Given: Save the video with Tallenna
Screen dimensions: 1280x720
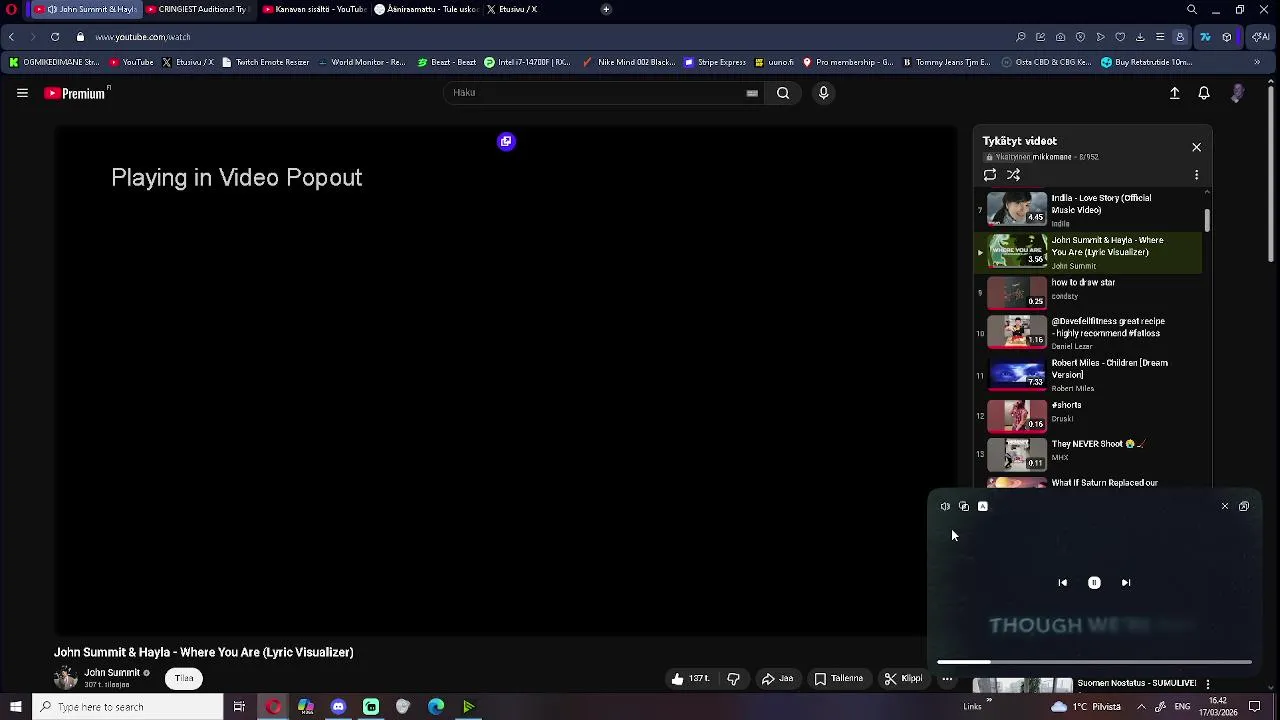Looking at the screenshot, I should 839,679.
